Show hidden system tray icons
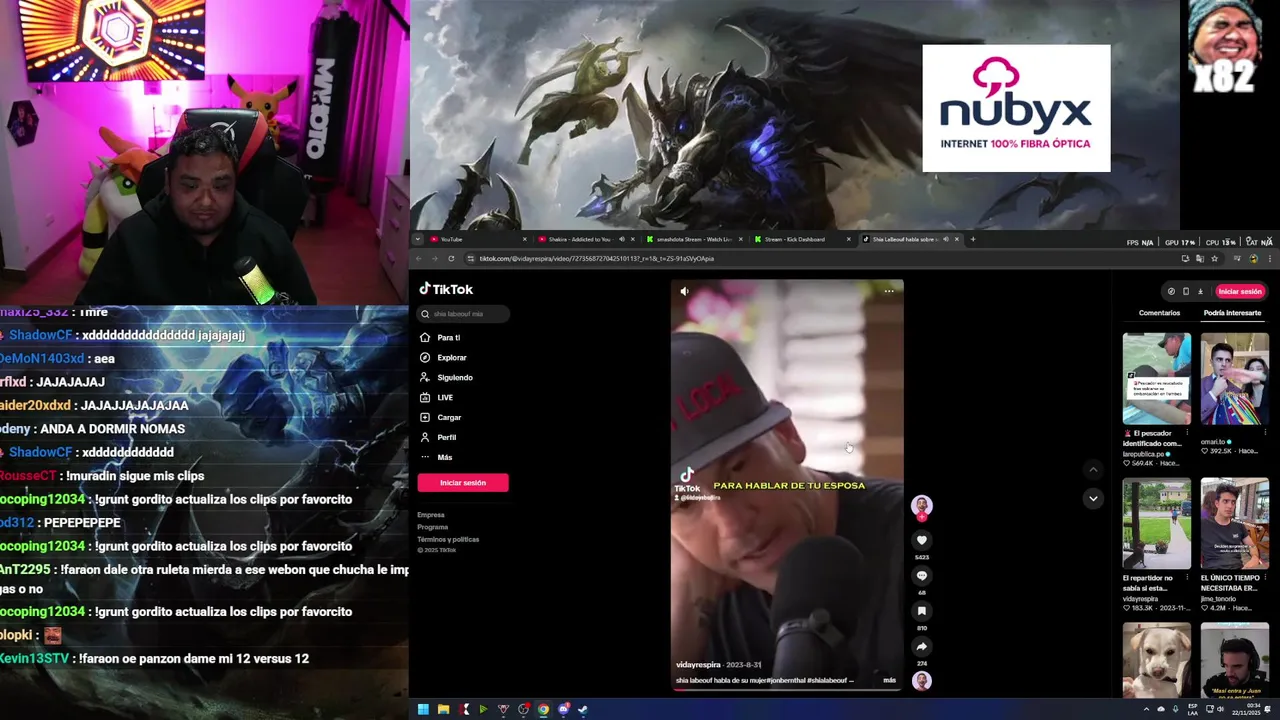1280x720 pixels. pyautogui.click(x=1146, y=710)
